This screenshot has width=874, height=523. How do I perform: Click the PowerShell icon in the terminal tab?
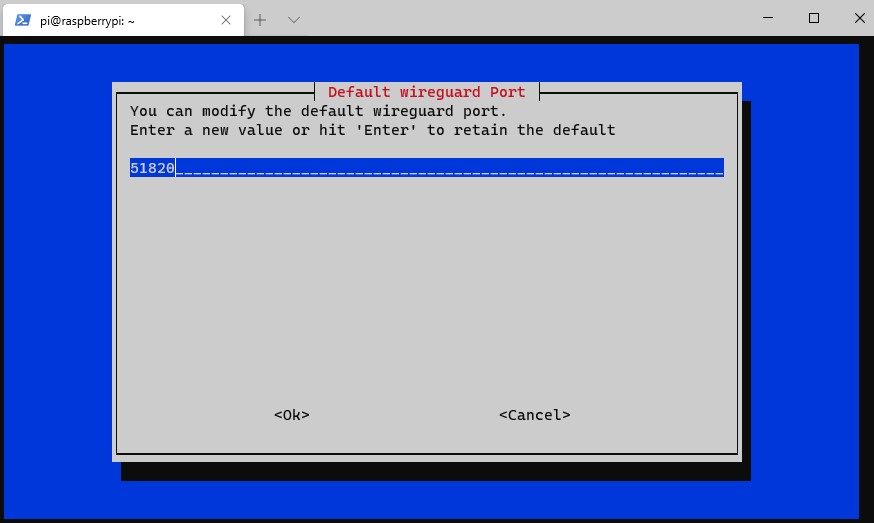click(22, 20)
